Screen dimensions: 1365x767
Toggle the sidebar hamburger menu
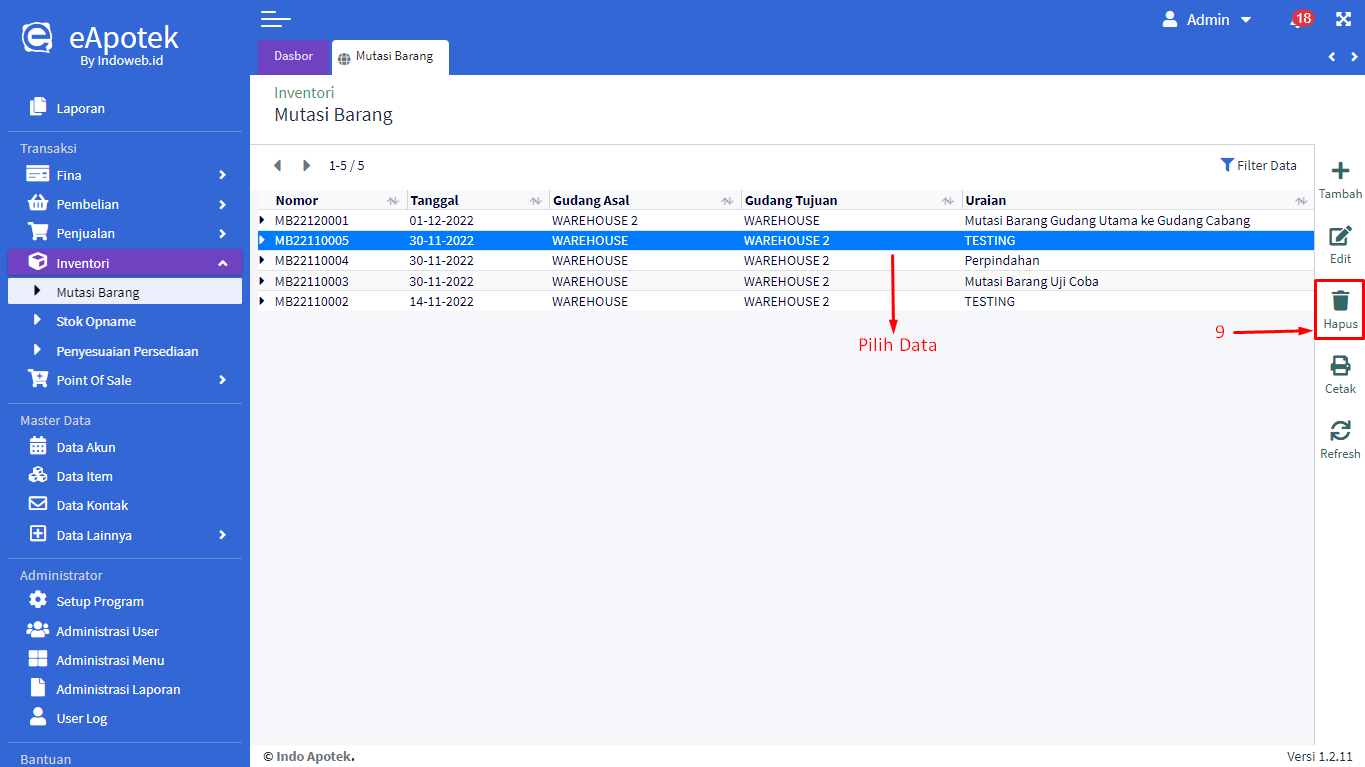275,19
